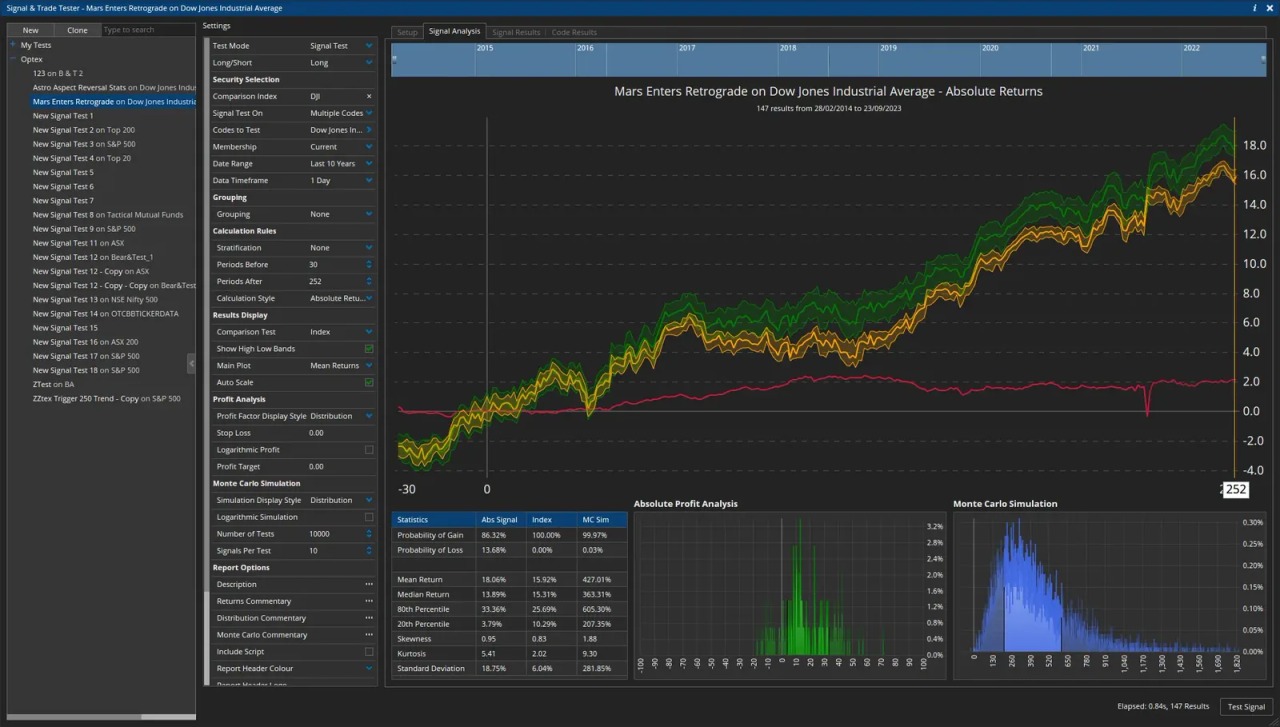Image resolution: width=1280 pixels, height=727 pixels.
Task: Open Distribution Commentary ellipsis editor
Action: pyautogui.click(x=368, y=618)
